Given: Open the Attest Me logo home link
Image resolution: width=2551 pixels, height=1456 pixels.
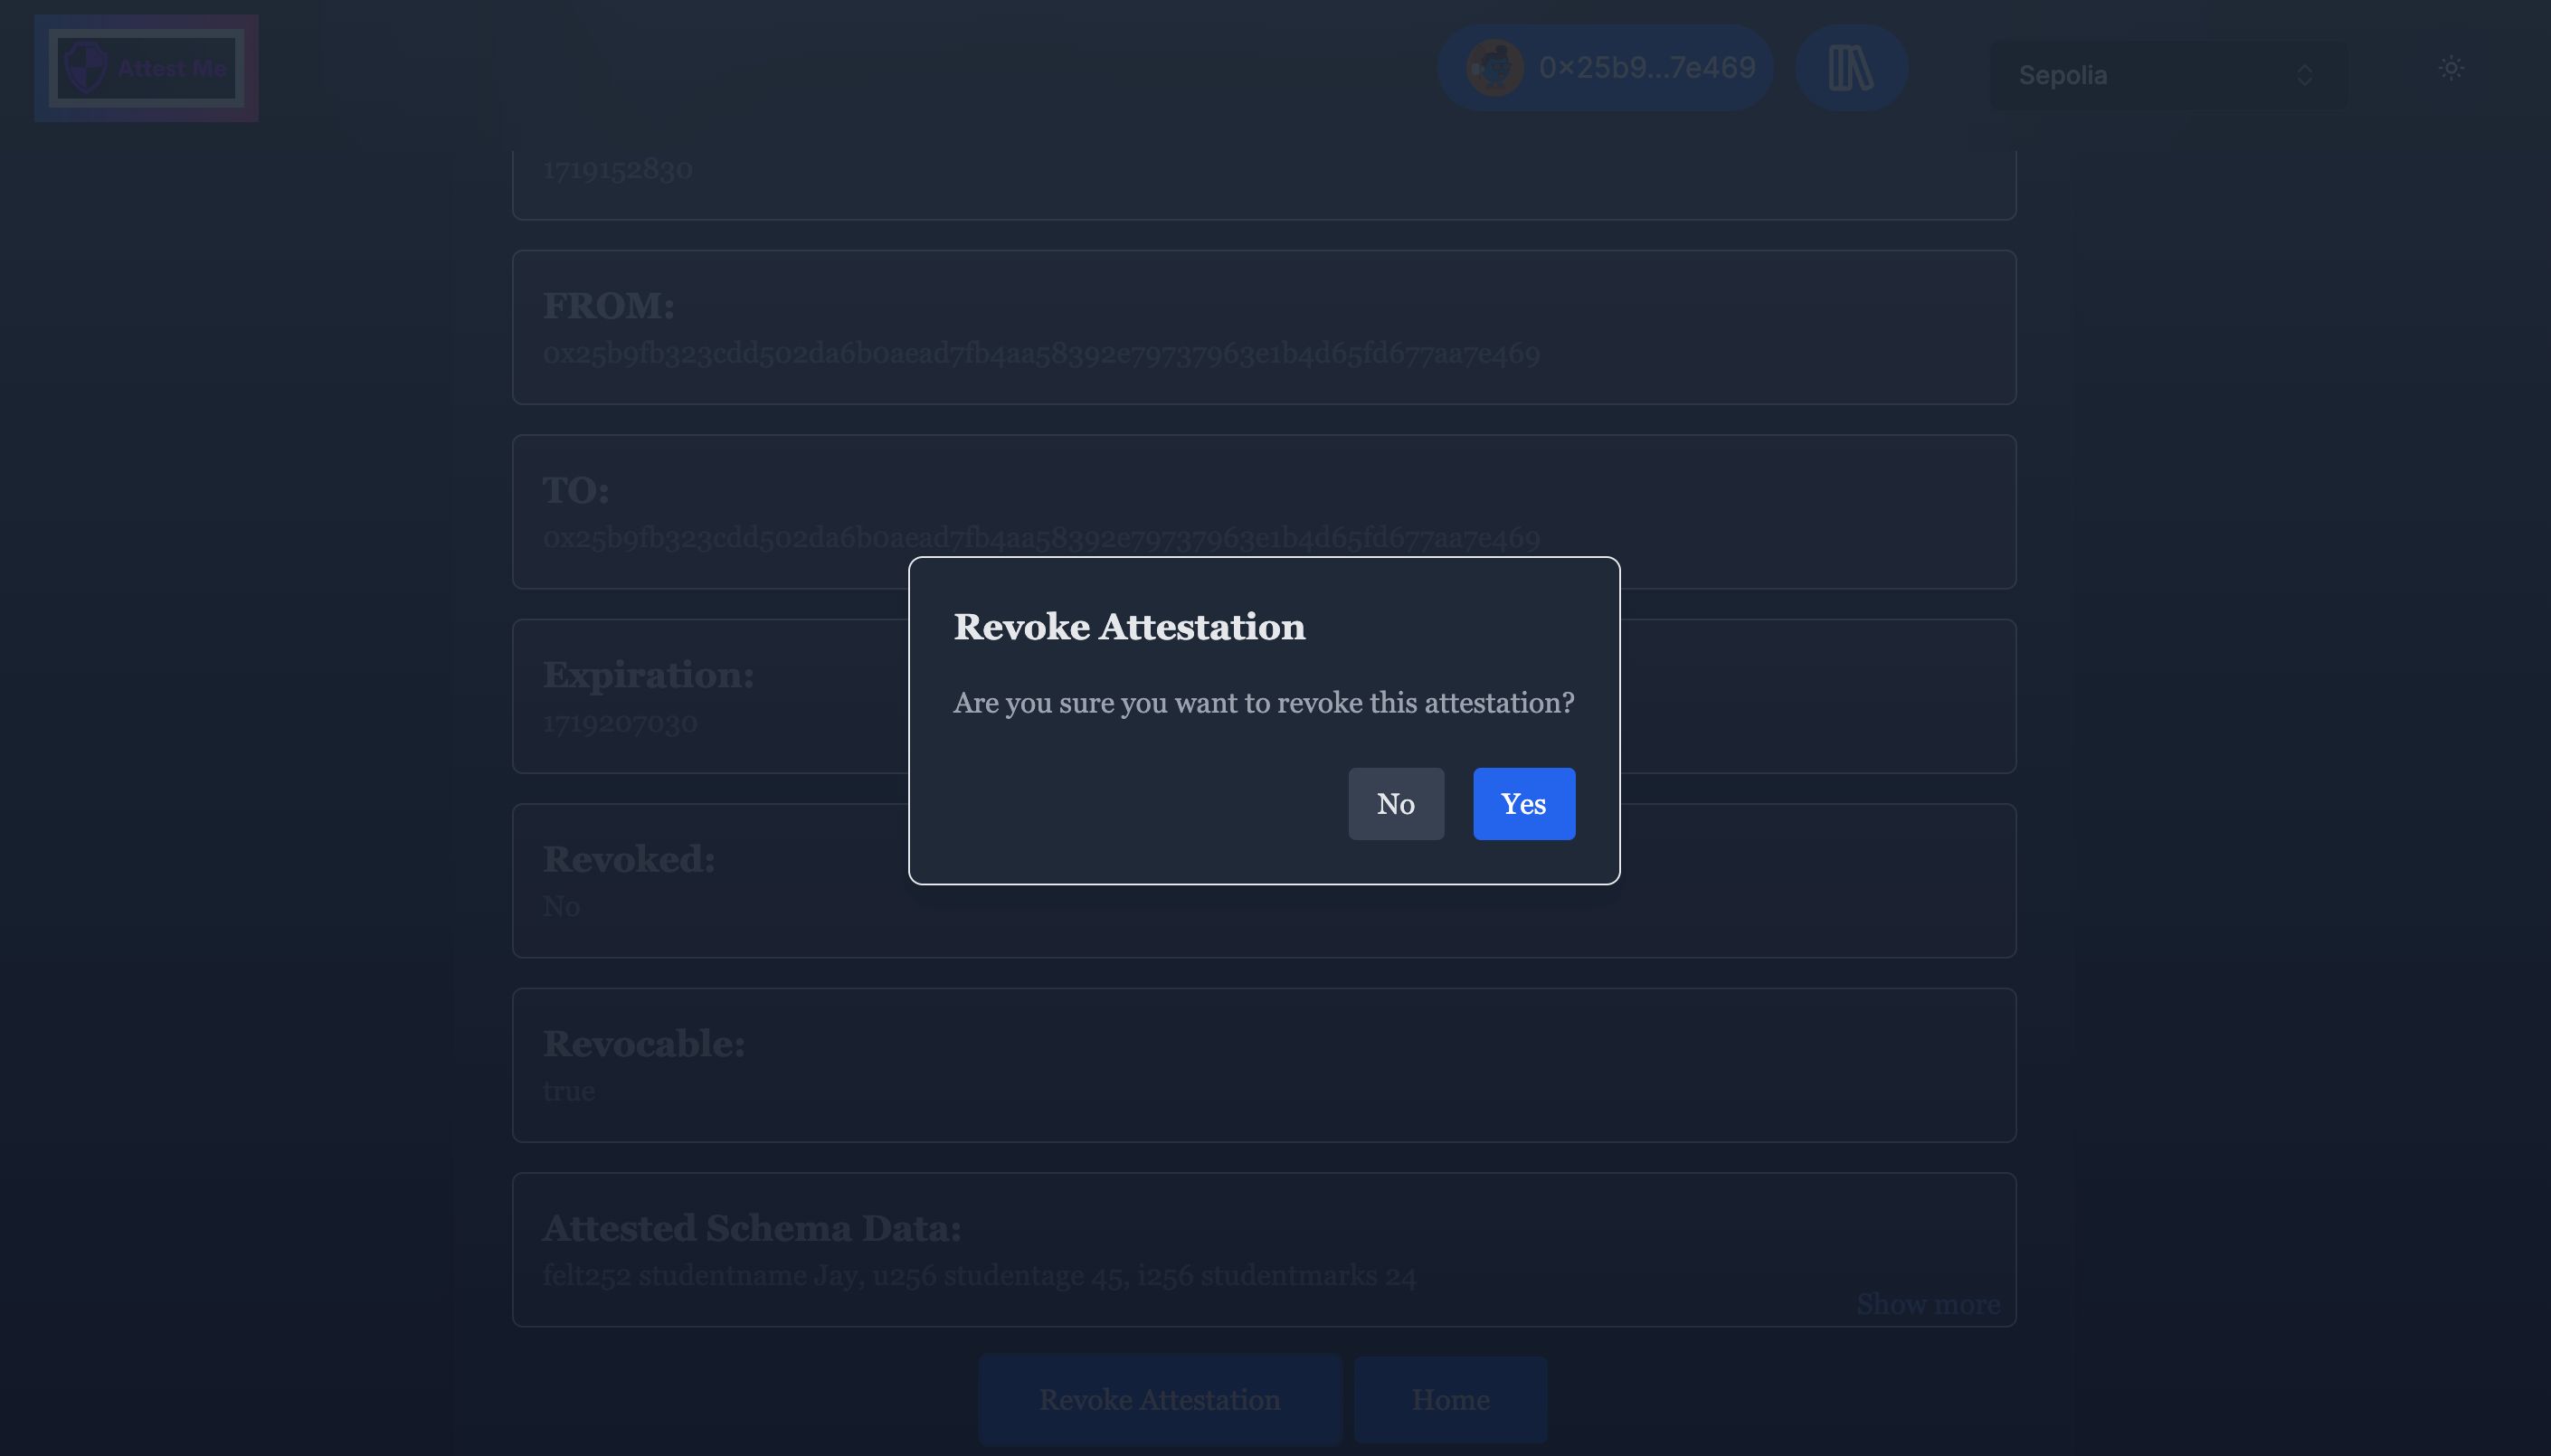Looking at the screenshot, I should 146,68.
